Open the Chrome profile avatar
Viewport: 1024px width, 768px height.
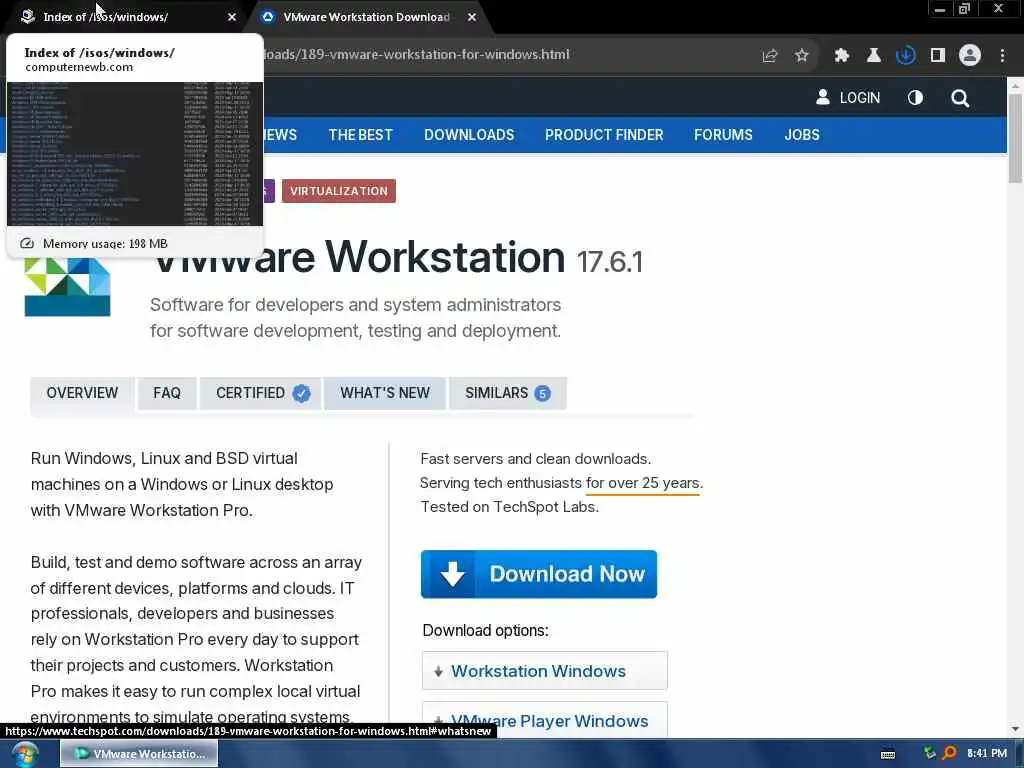point(970,56)
